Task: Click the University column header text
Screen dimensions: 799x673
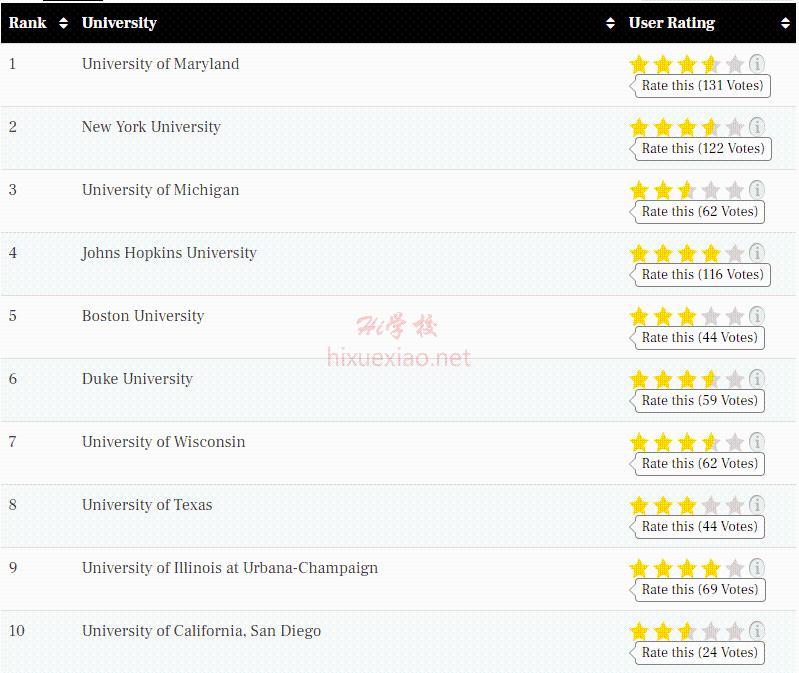Action: click(x=119, y=23)
